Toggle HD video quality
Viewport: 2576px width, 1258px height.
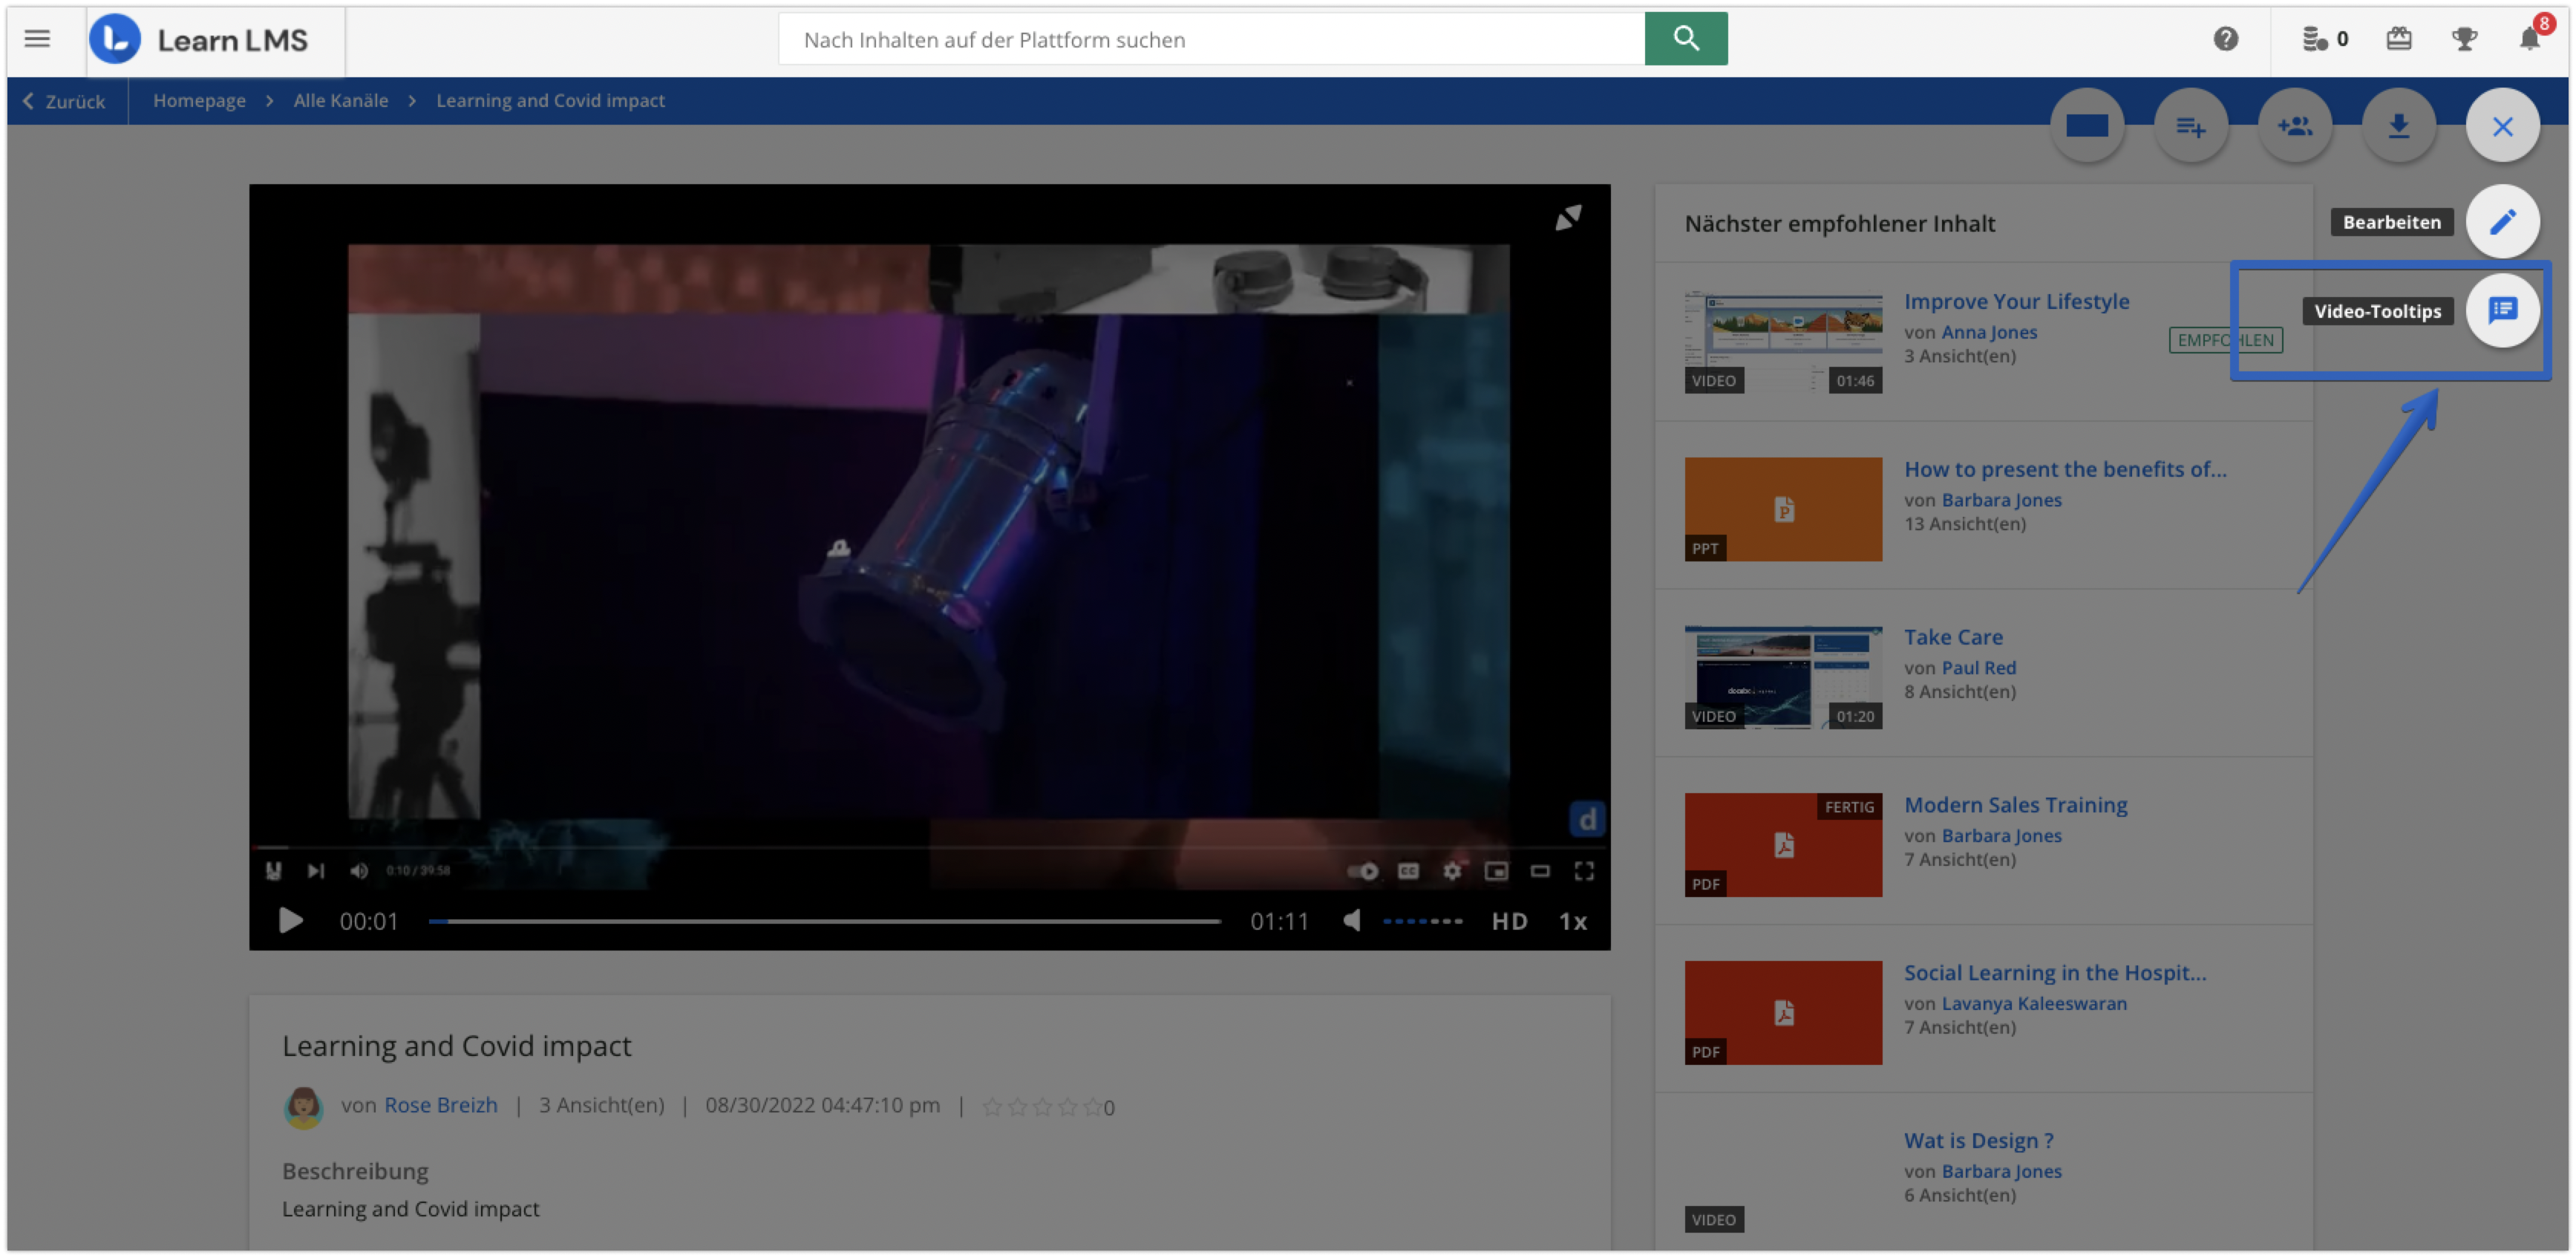[1509, 921]
